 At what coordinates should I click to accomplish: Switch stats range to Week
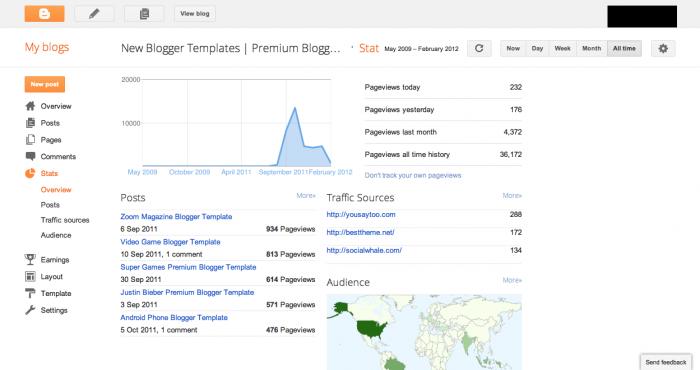point(562,48)
